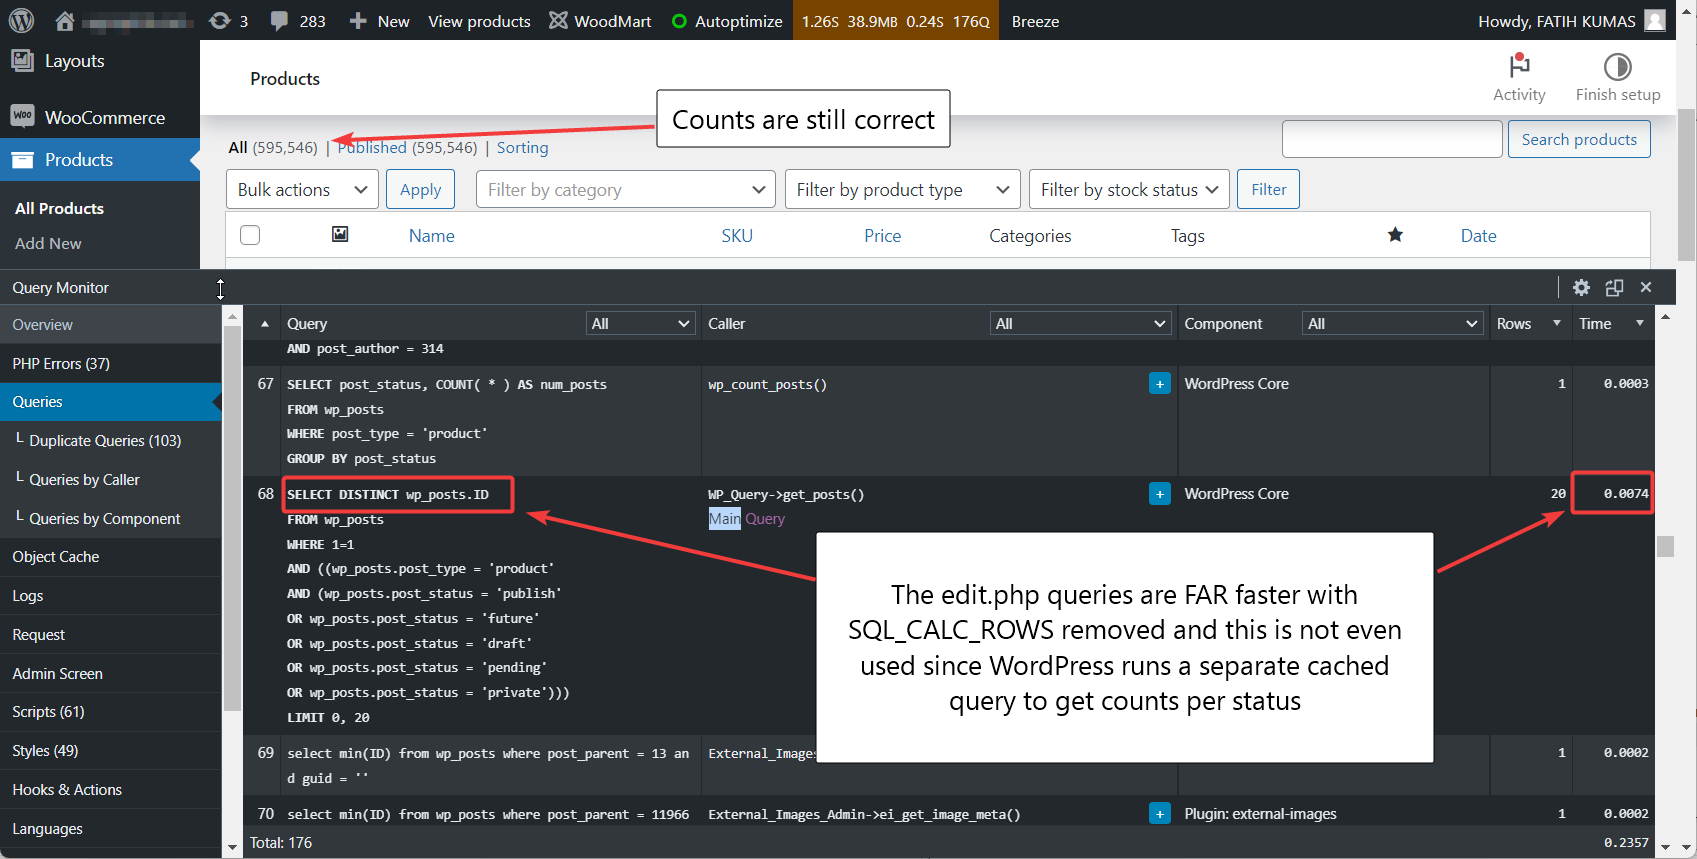Open the site home icon
The image size is (1697, 859).
click(x=65, y=20)
